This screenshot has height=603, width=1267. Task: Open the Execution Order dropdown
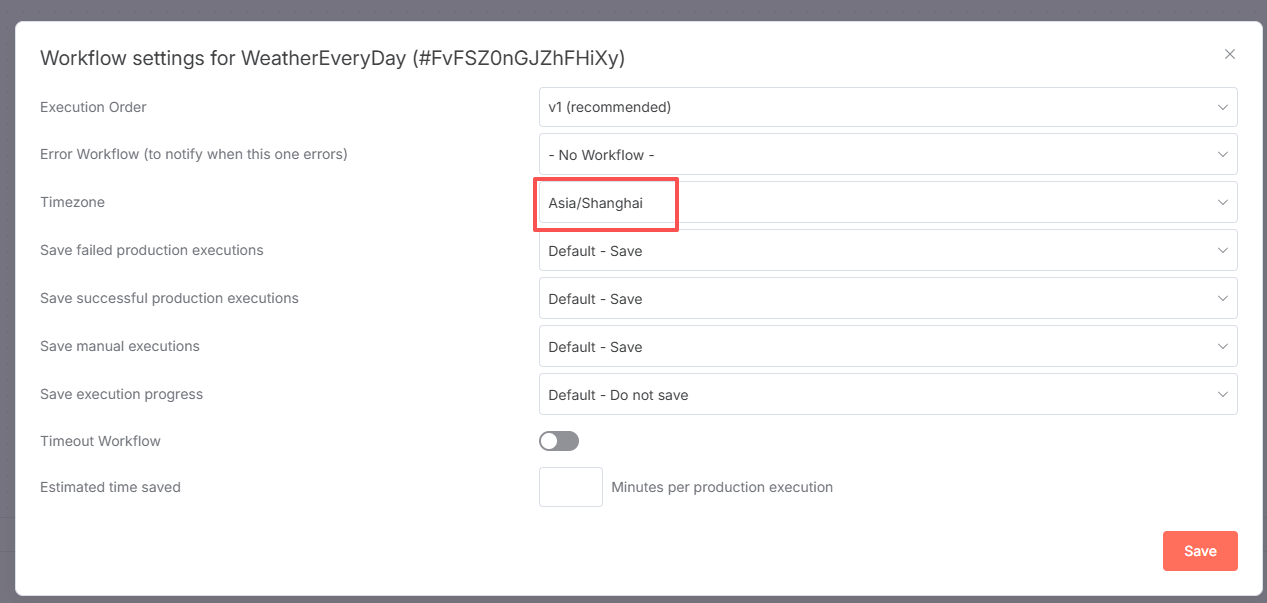point(887,107)
